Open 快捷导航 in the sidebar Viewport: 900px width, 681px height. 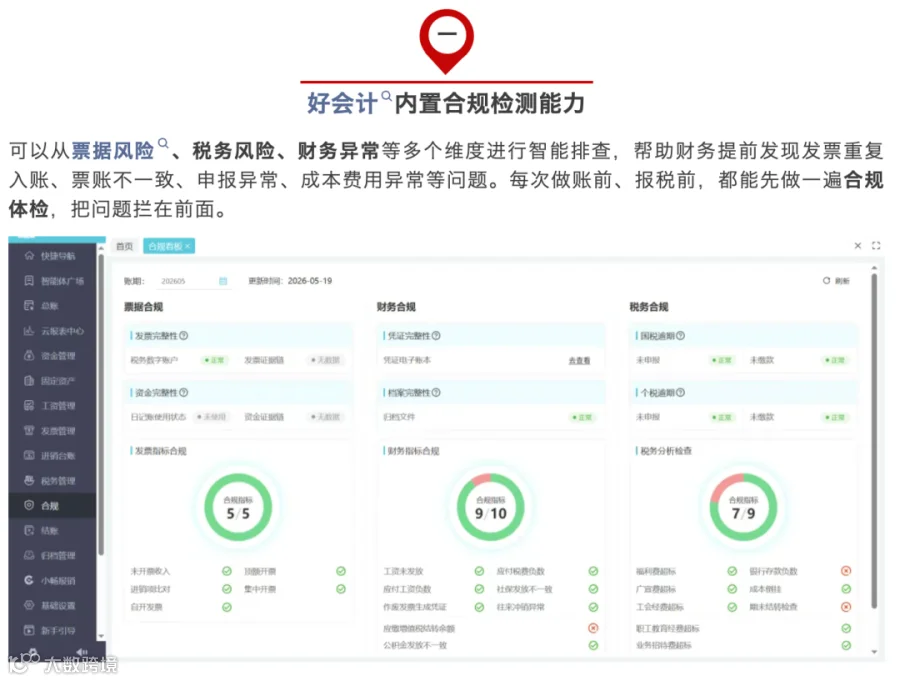pos(51,256)
